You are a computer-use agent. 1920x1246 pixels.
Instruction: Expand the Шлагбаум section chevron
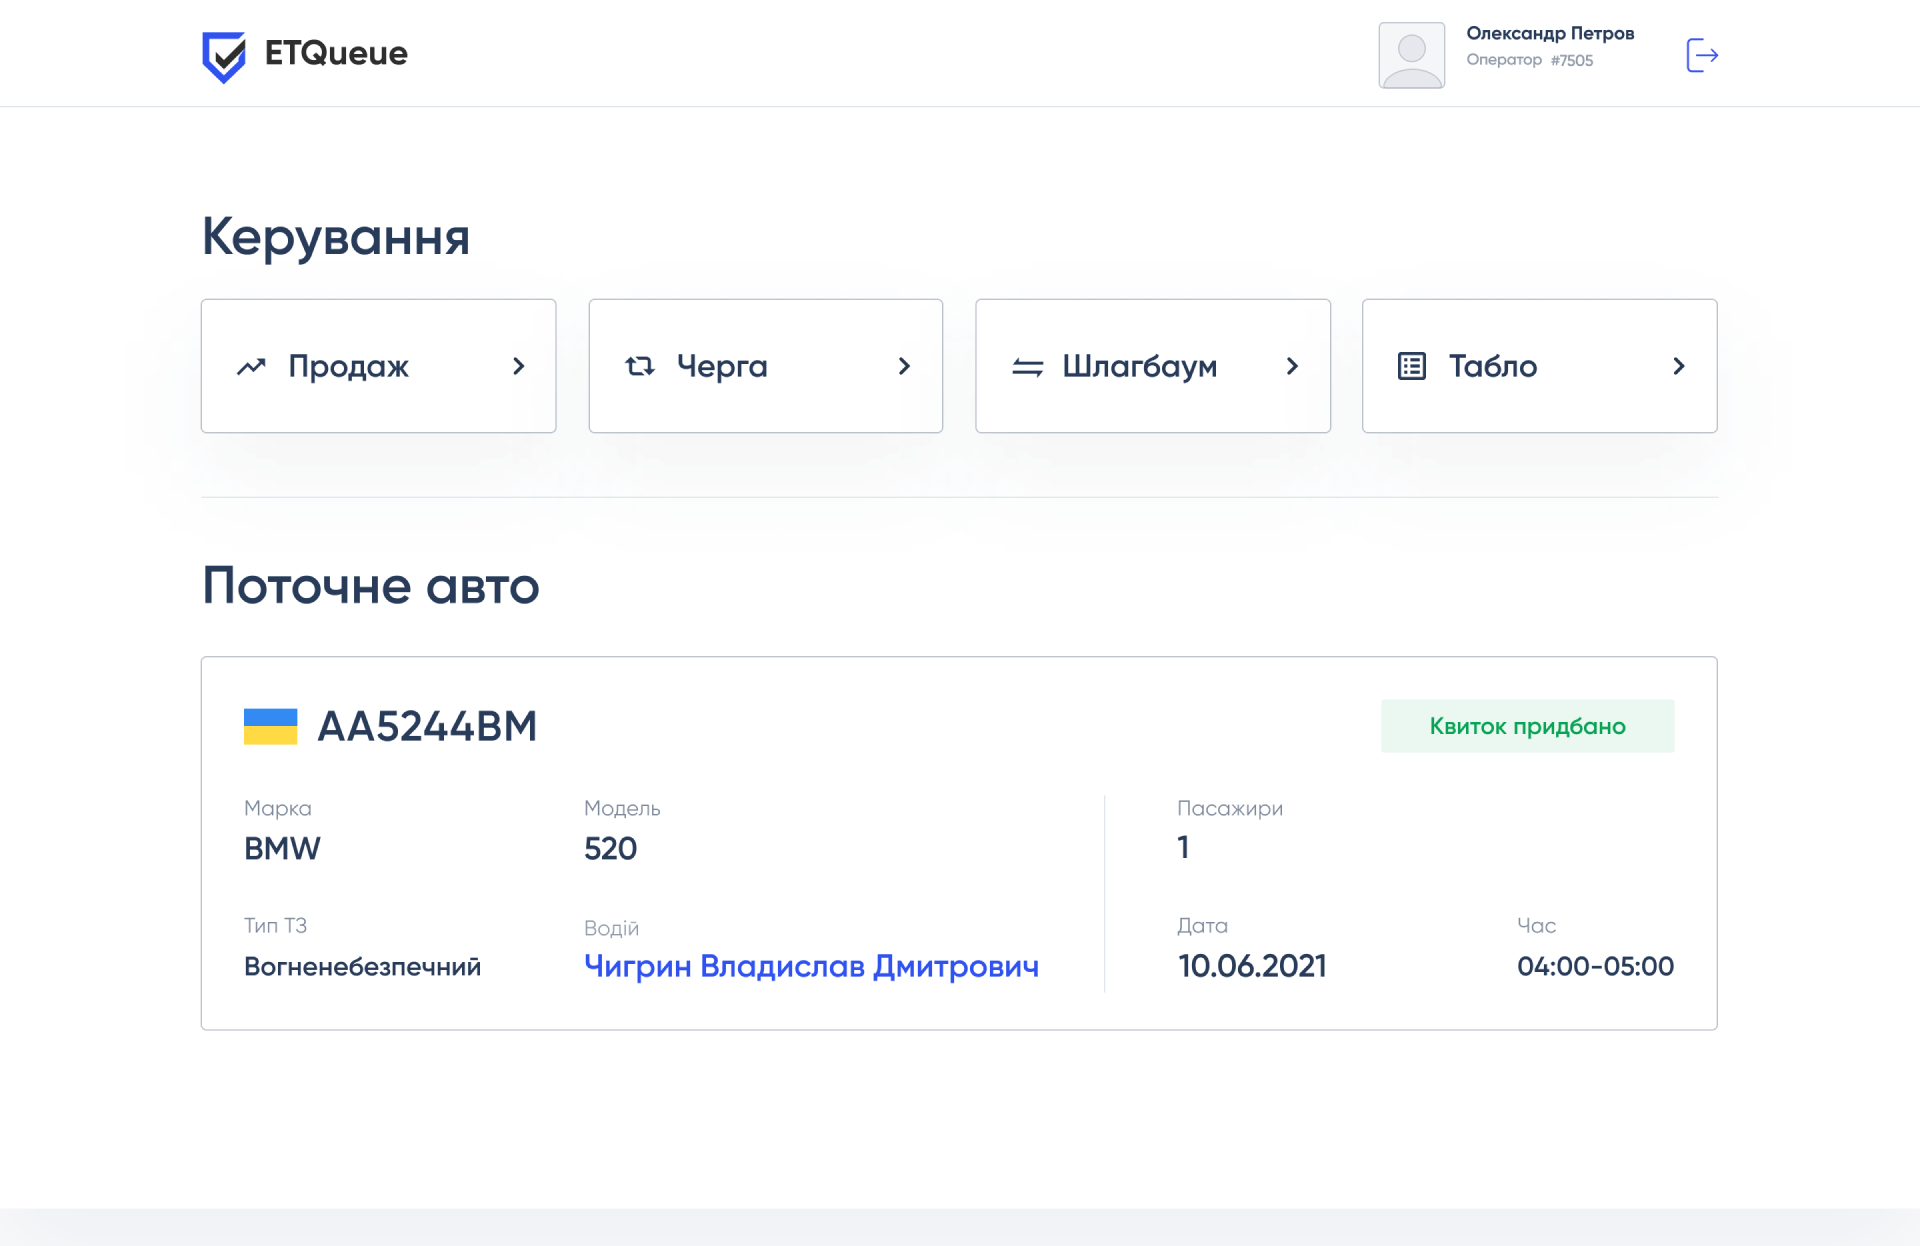1292,366
